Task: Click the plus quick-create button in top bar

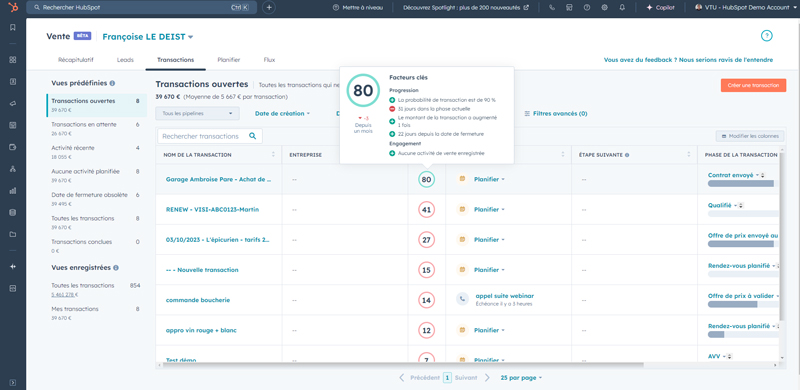Action: [269, 8]
